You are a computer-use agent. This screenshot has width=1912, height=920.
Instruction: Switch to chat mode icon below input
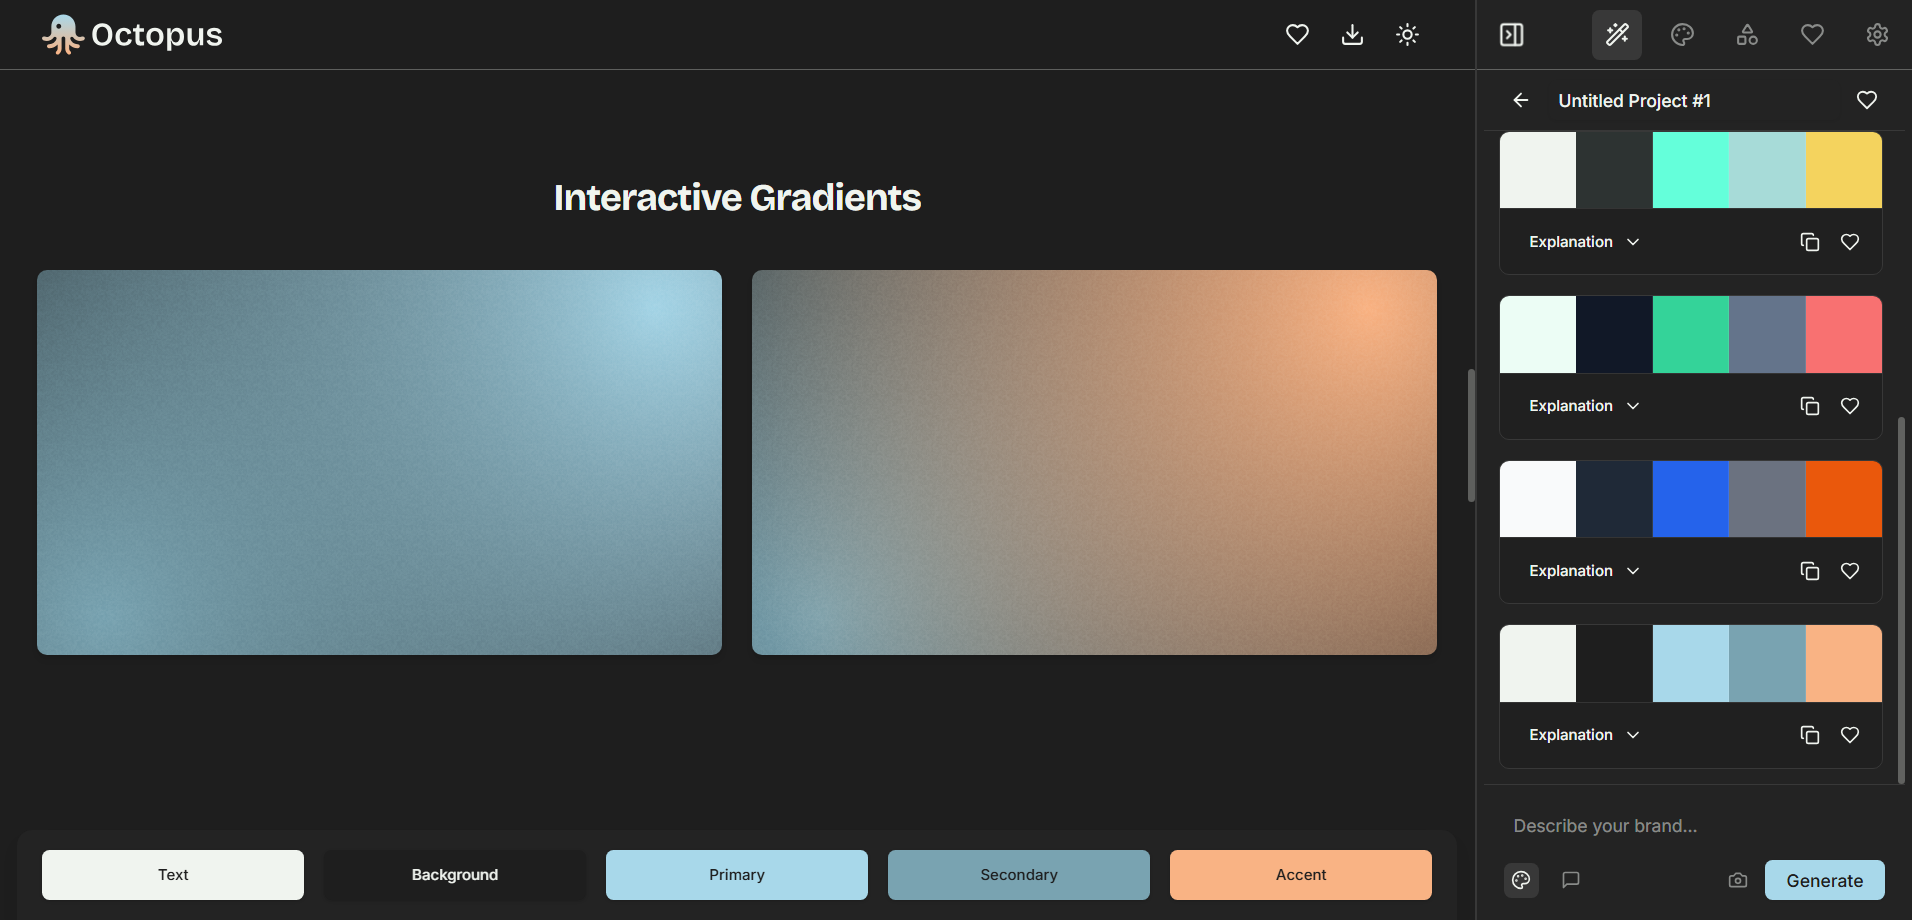(x=1571, y=880)
